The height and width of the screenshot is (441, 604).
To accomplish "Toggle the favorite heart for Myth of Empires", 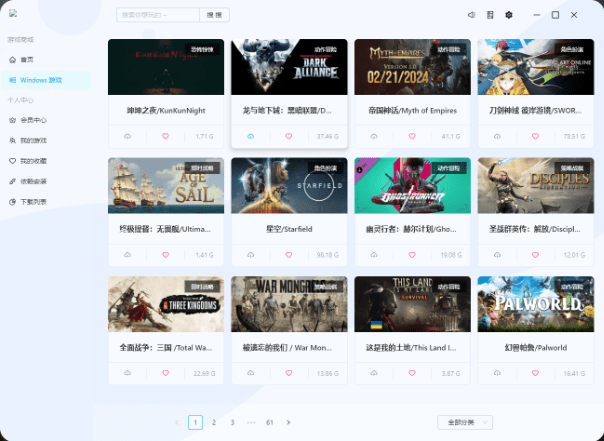I will [x=412, y=136].
